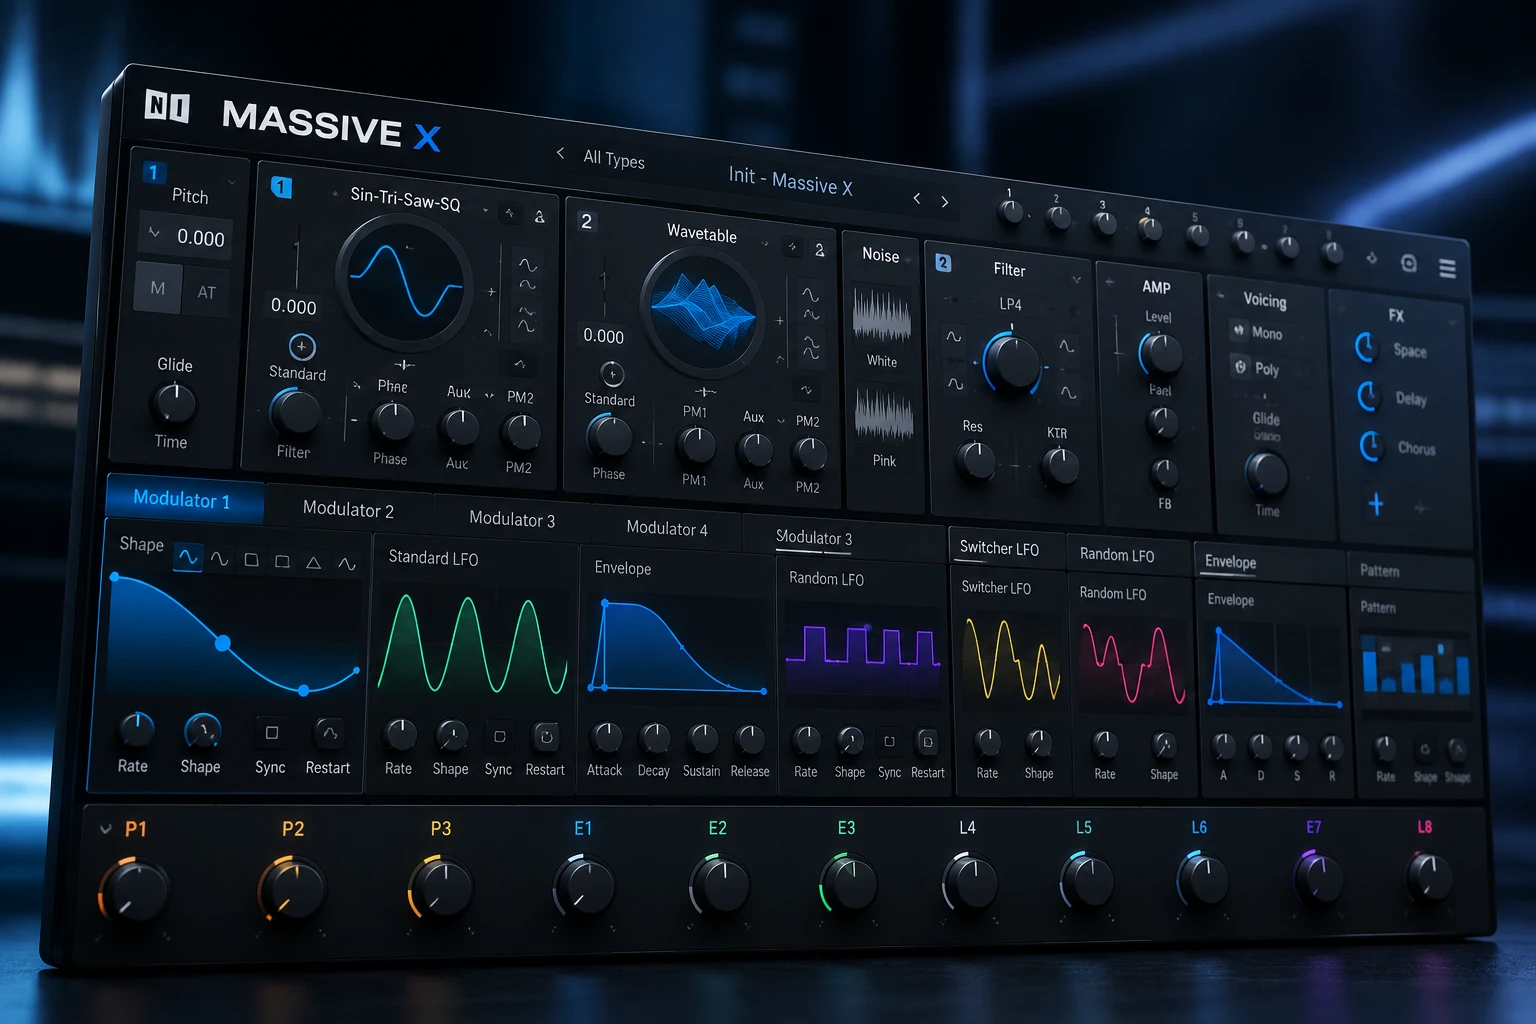
Task: Click the Init - Massive X preset name
Action: [x=790, y=181]
